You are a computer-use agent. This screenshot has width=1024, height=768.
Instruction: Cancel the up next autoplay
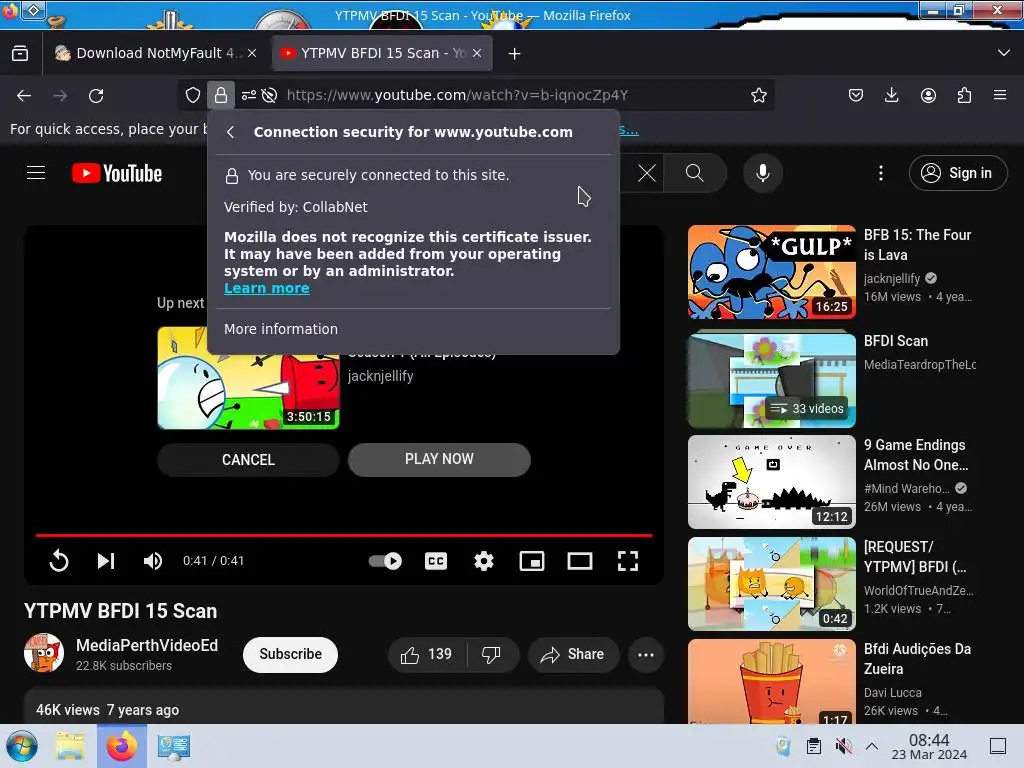(x=248, y=460)
